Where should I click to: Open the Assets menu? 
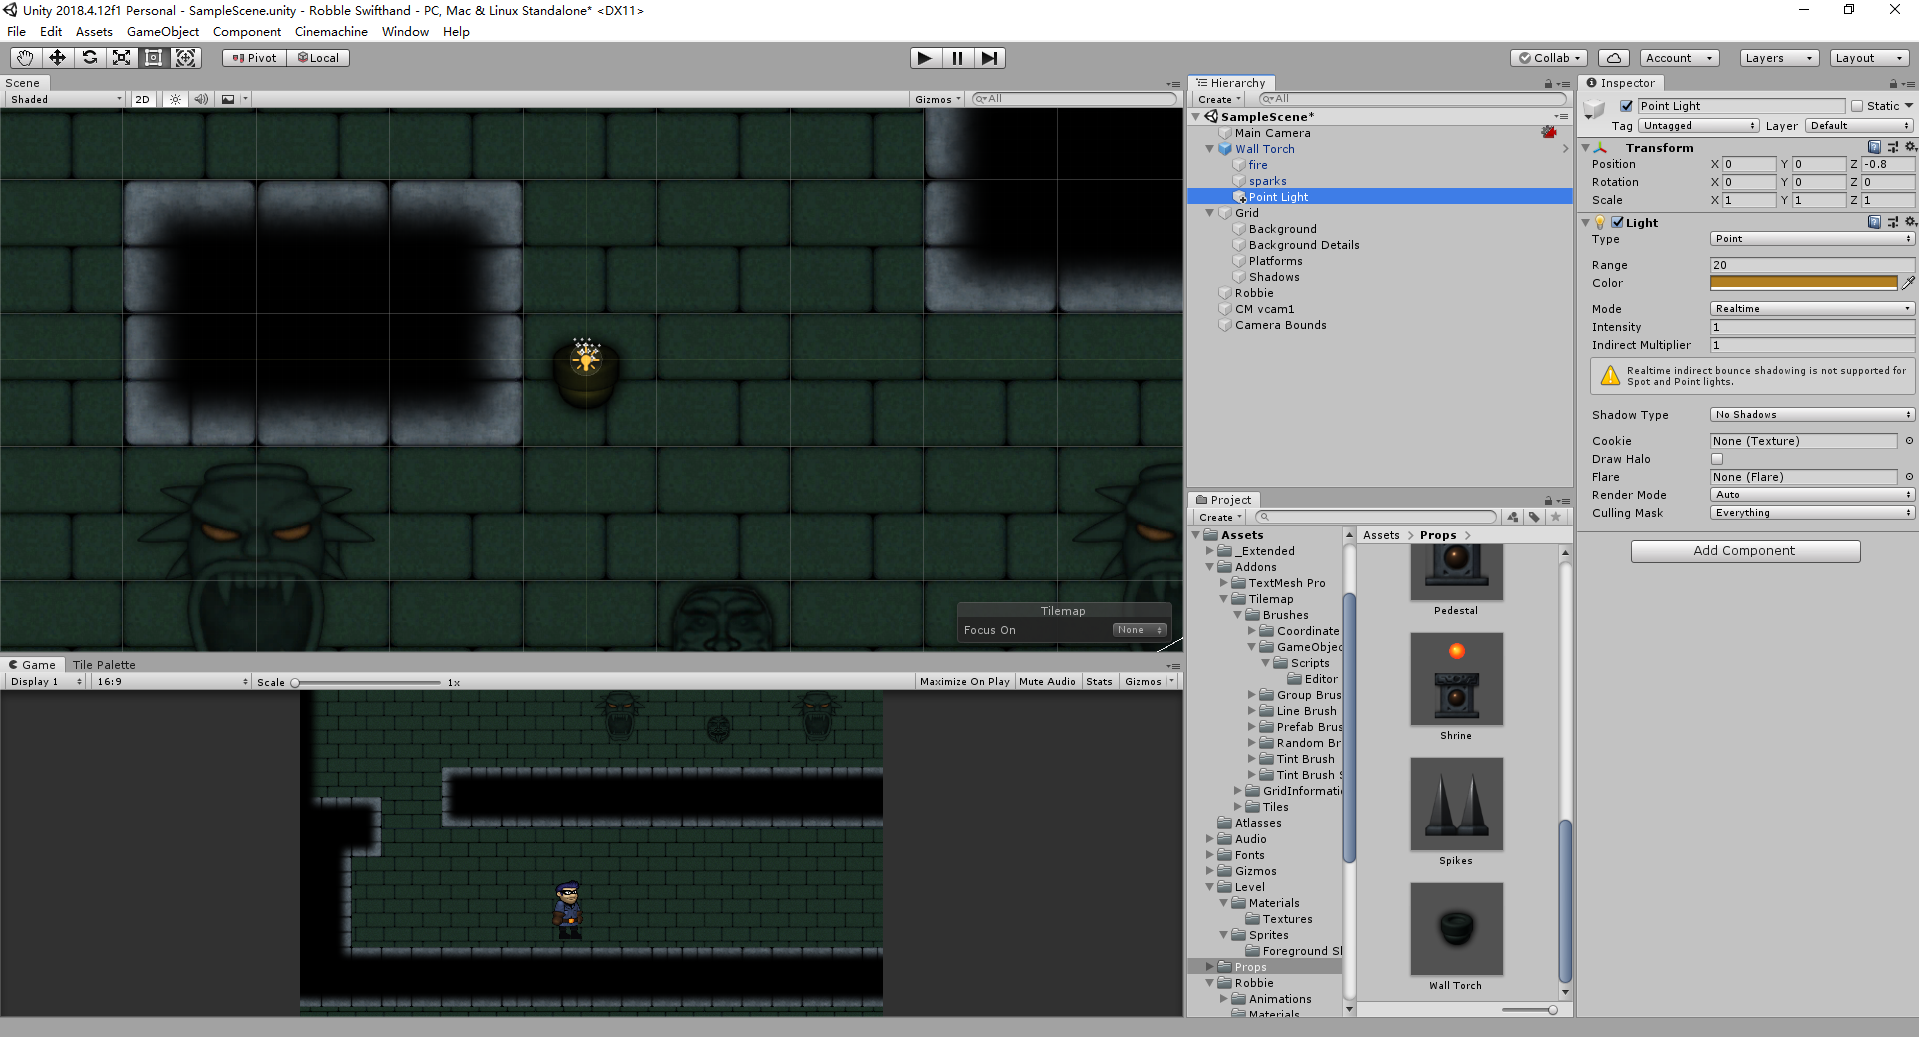(94, 31)
